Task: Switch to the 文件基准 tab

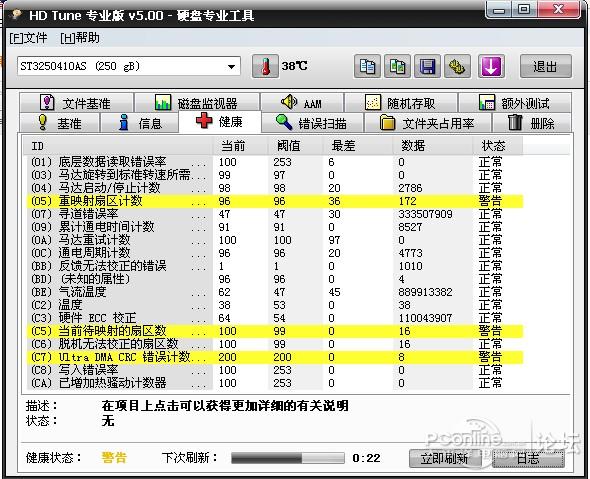Action: (76, 102)
